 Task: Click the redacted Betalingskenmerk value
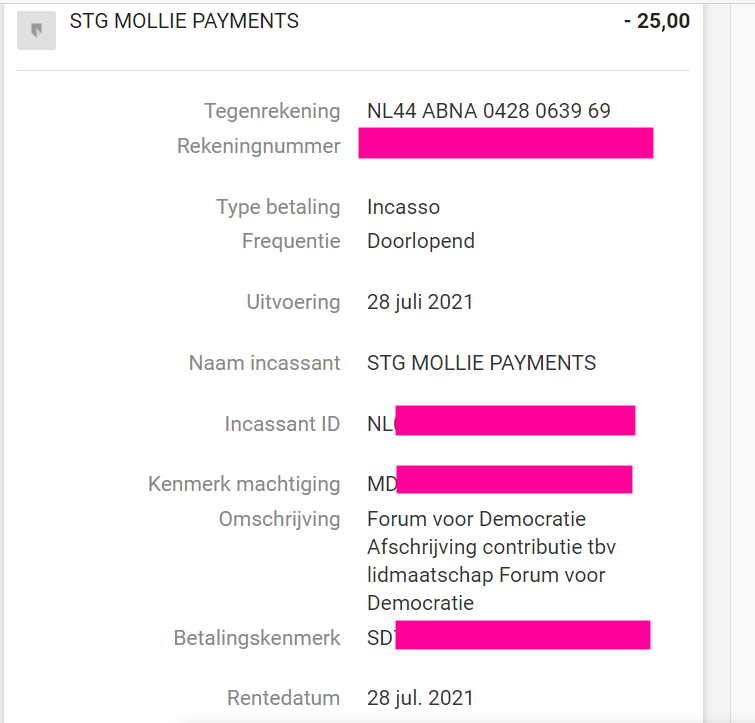point(521,635)
